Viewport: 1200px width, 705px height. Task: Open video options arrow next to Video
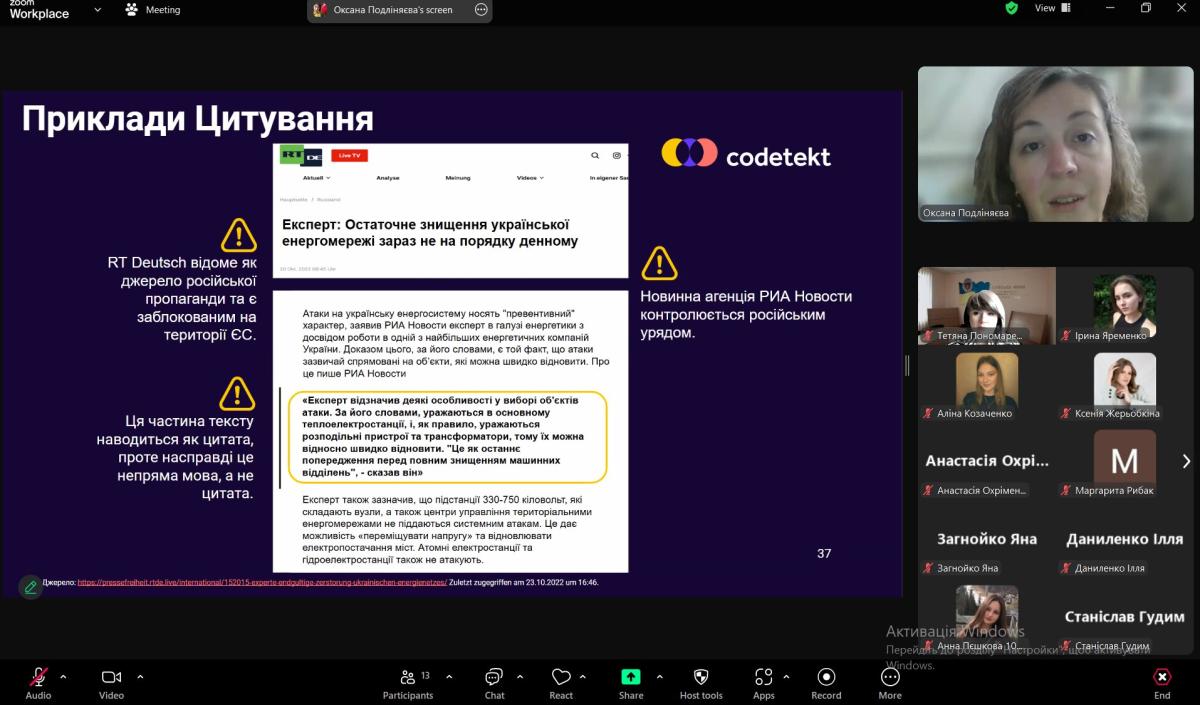pyautogui.click(x=139, y=676)
